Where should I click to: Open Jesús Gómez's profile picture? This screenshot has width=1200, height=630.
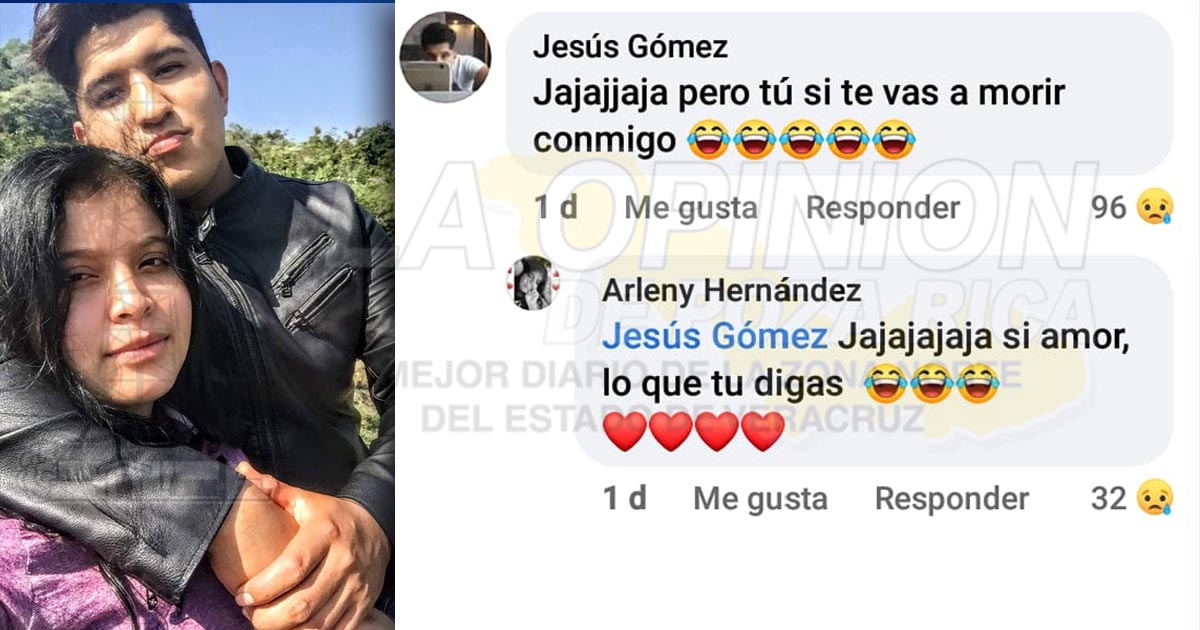[x=445, y=57]
